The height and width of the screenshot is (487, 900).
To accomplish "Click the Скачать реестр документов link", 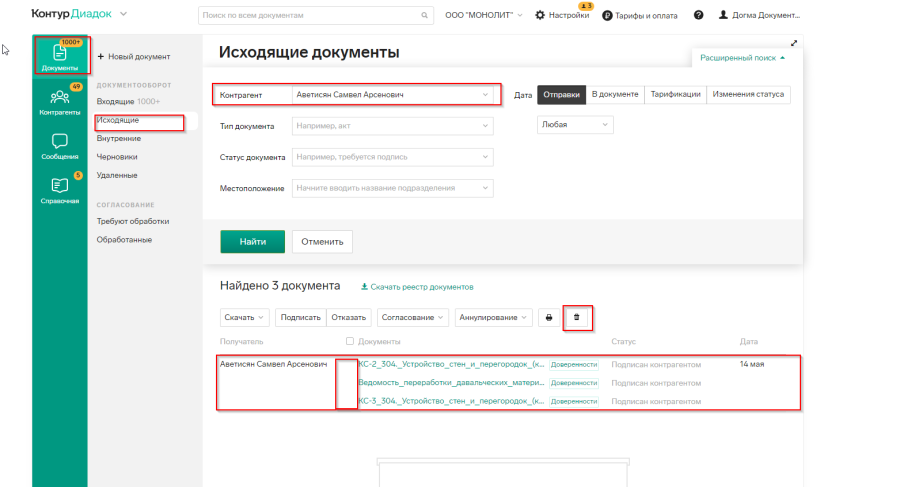I will click(x=421, y=287).
